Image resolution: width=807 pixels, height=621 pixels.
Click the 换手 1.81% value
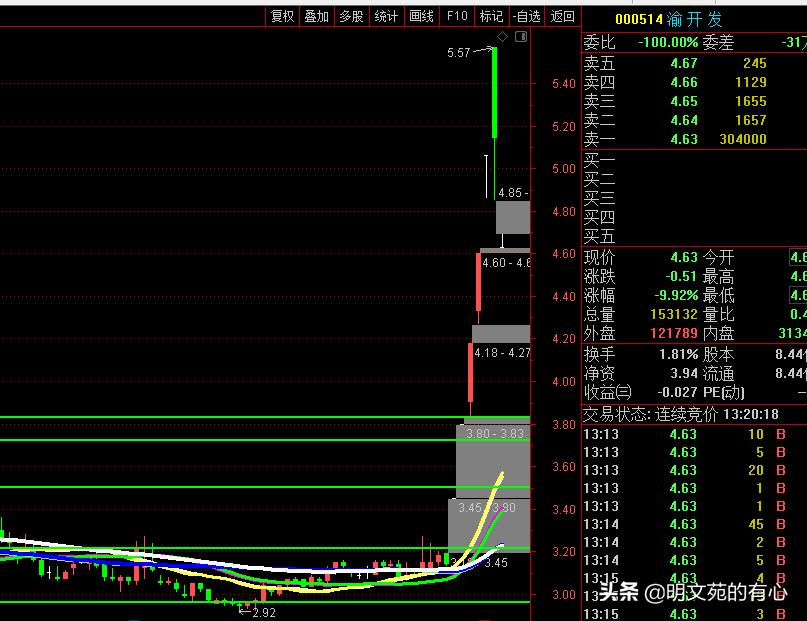click(x=678, y=354)
